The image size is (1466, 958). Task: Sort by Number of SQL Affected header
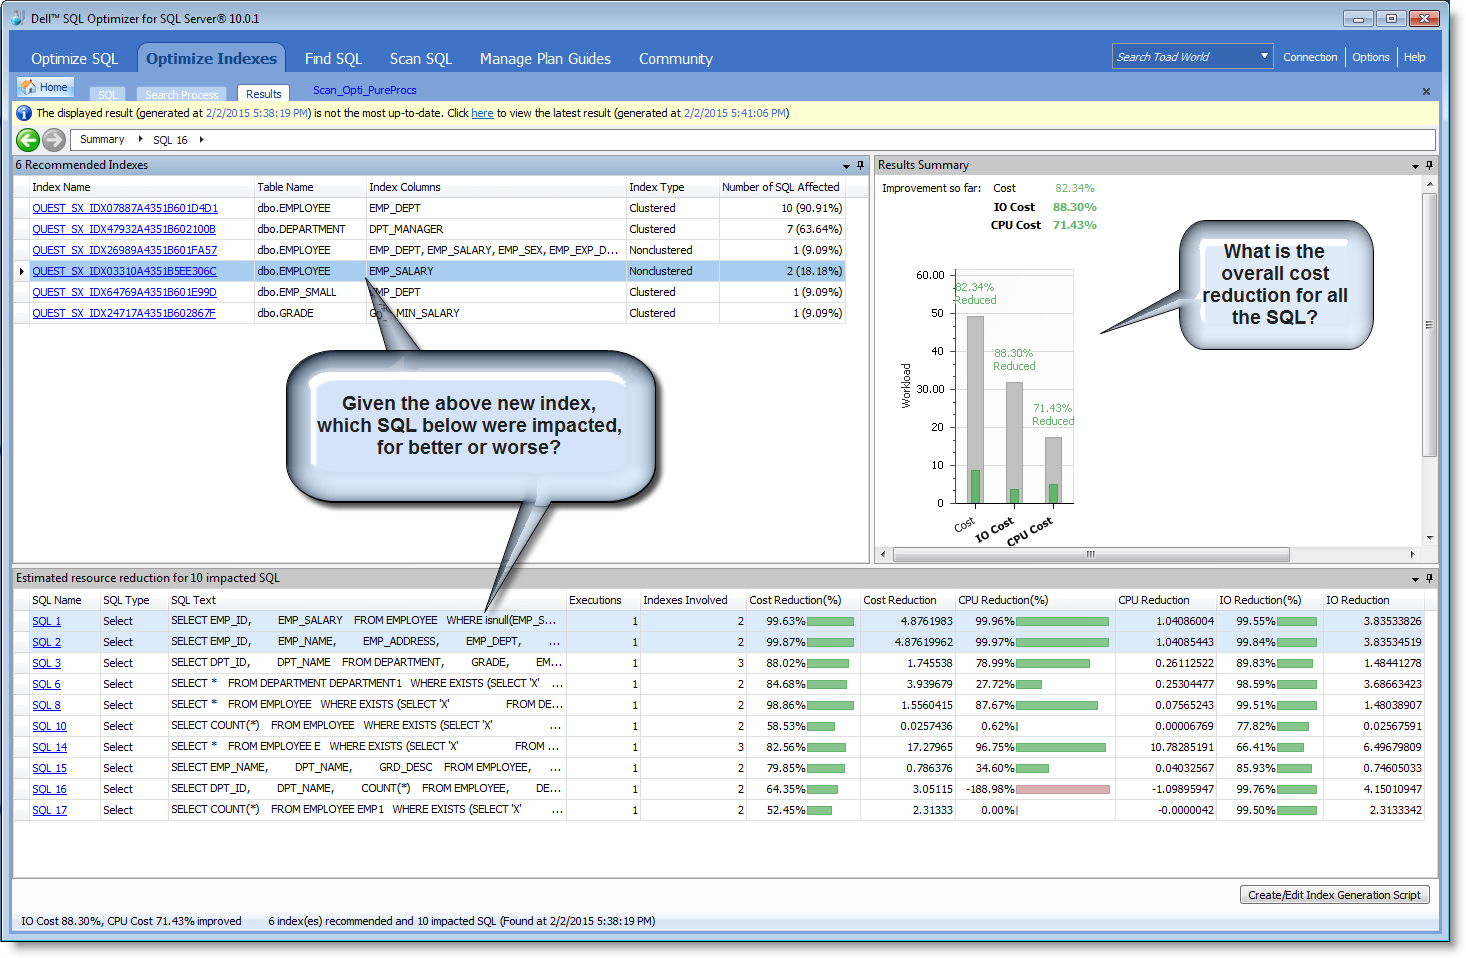(x=782, y=187)
